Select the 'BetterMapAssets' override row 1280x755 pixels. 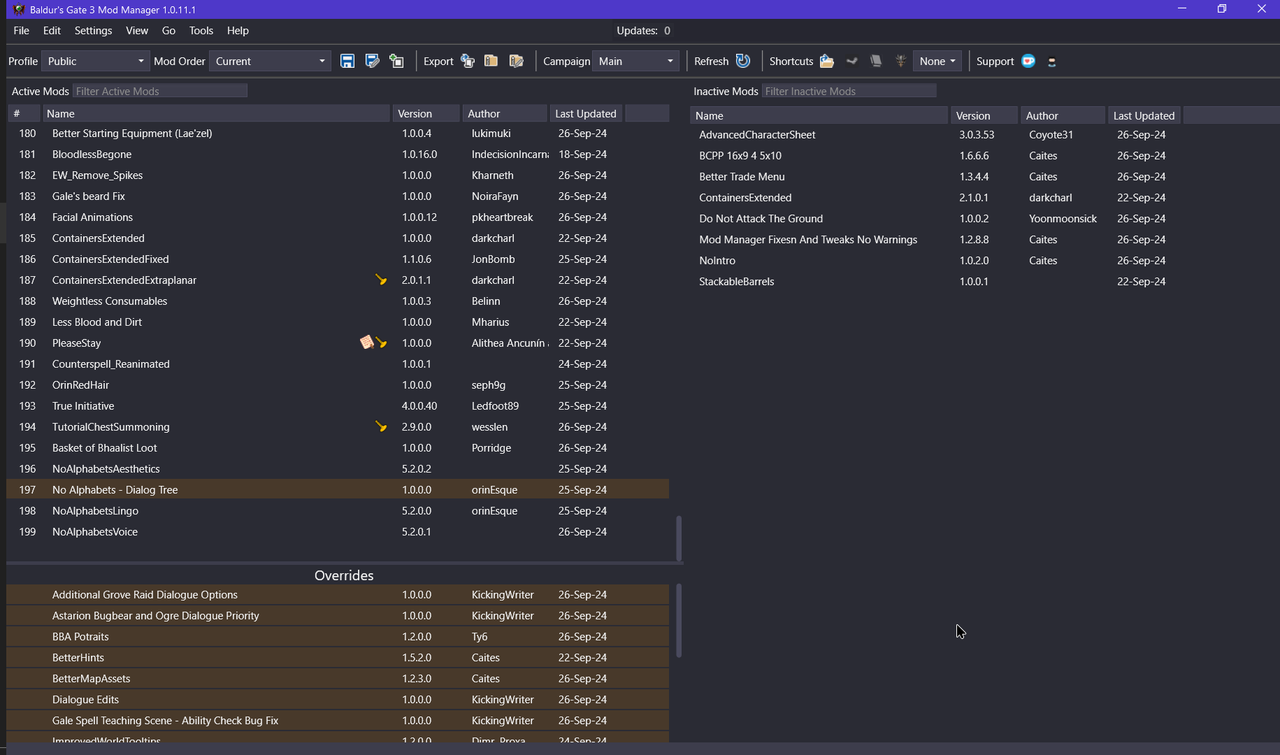point(338,679)
